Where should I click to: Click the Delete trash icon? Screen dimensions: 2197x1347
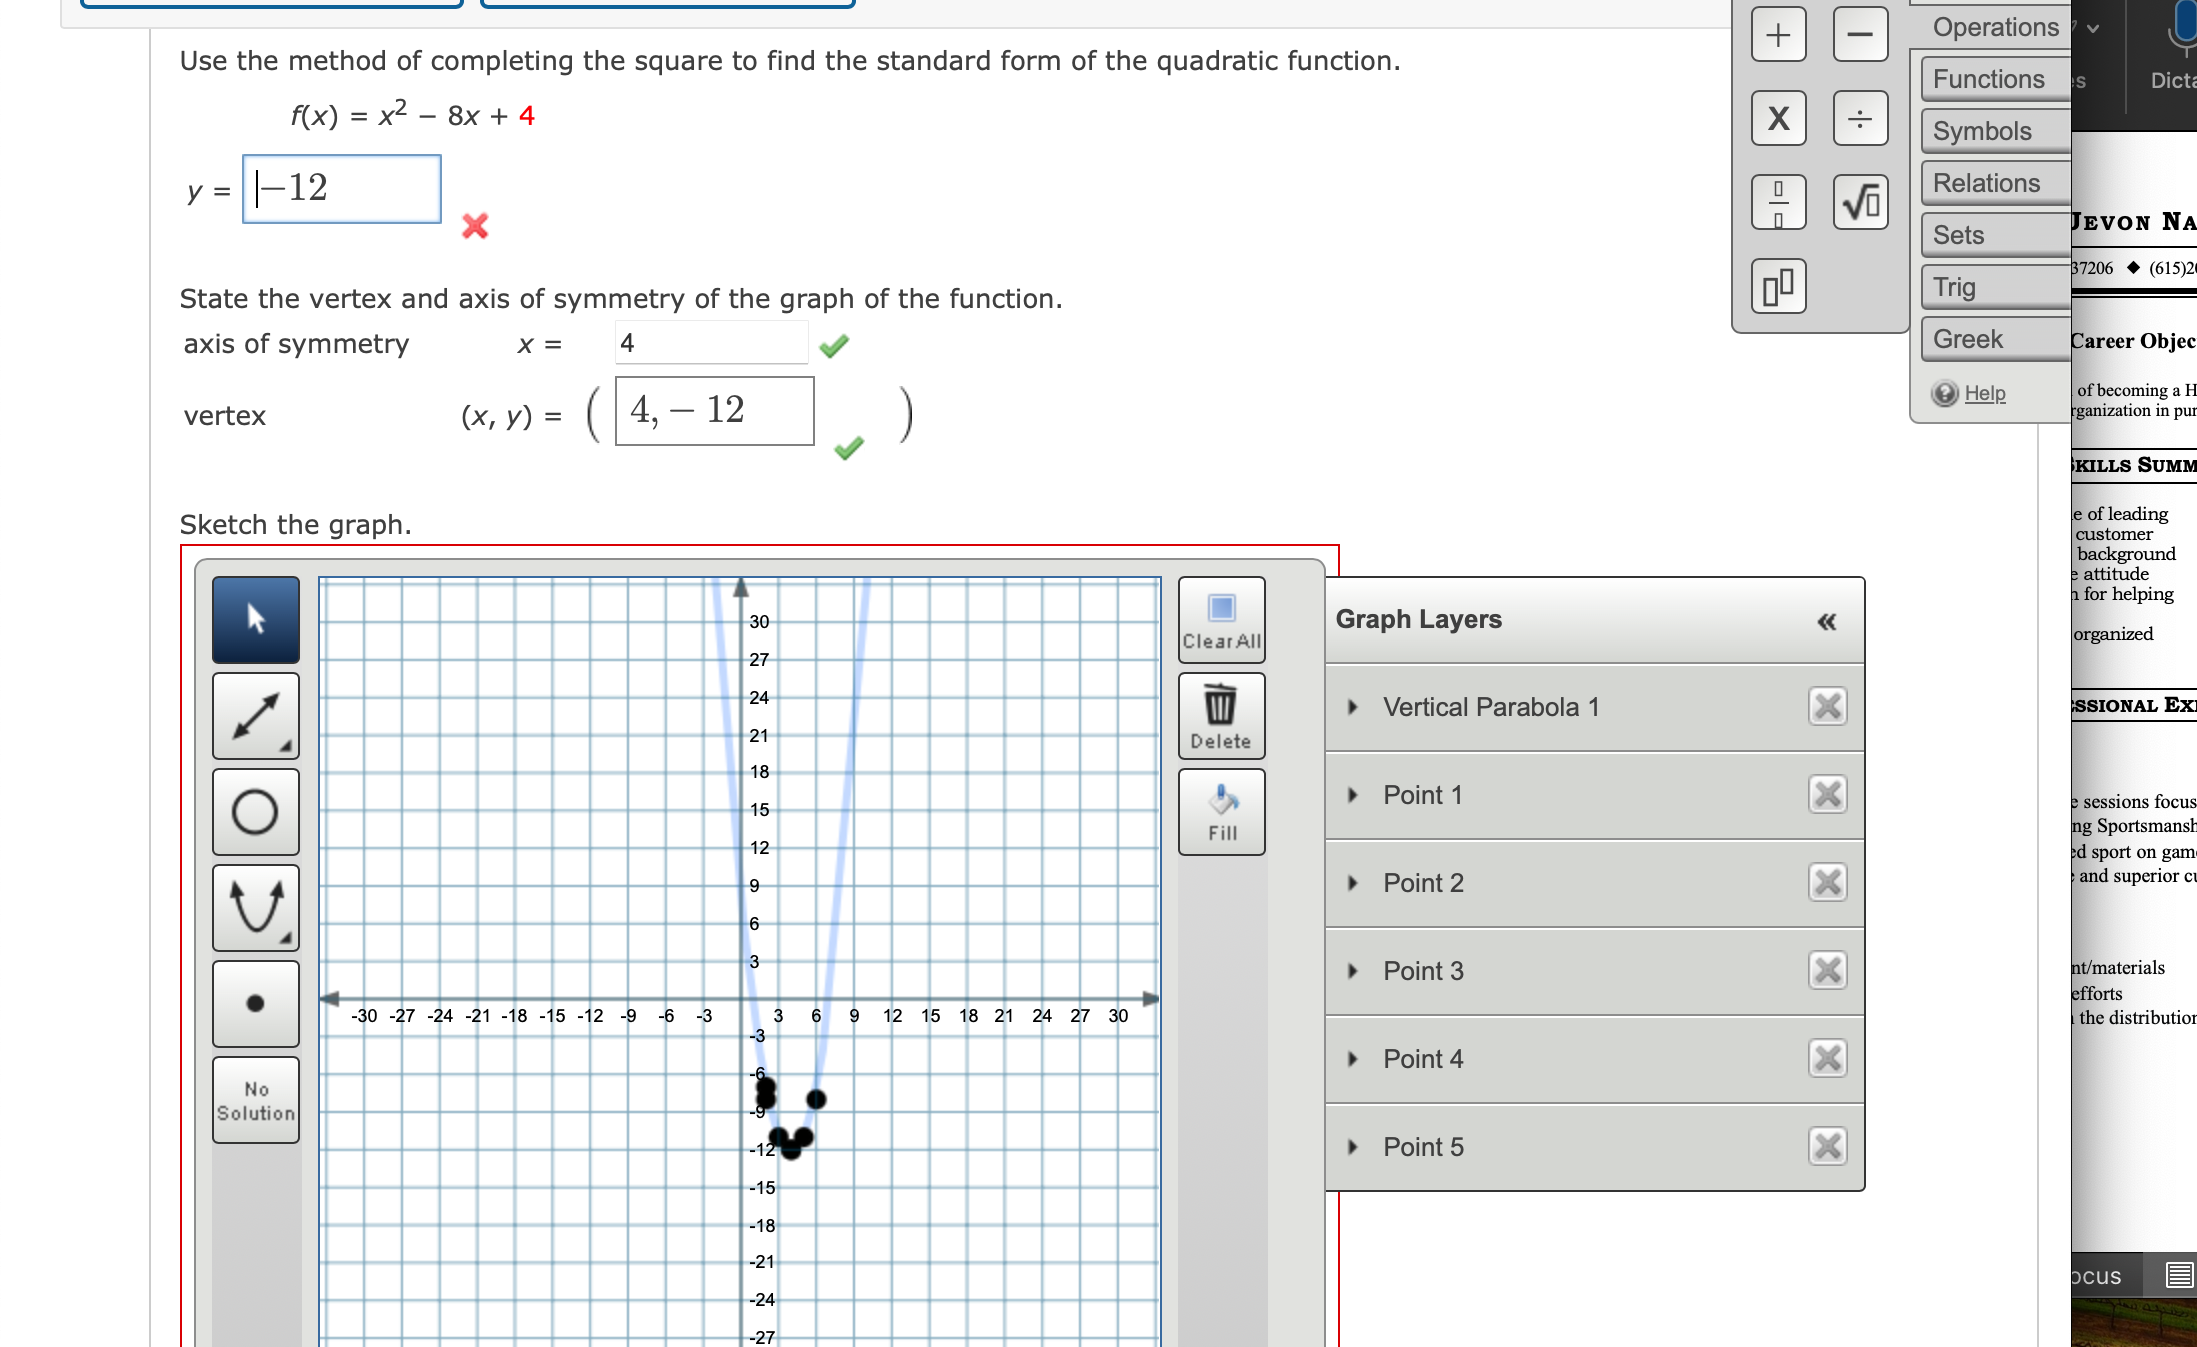[x=1221, y=712]
